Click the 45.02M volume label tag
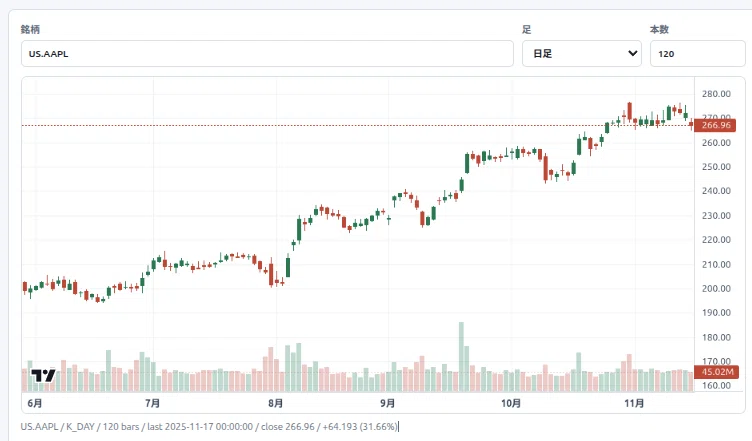Screen dimensions: 752x441 [x=717, y=371]
